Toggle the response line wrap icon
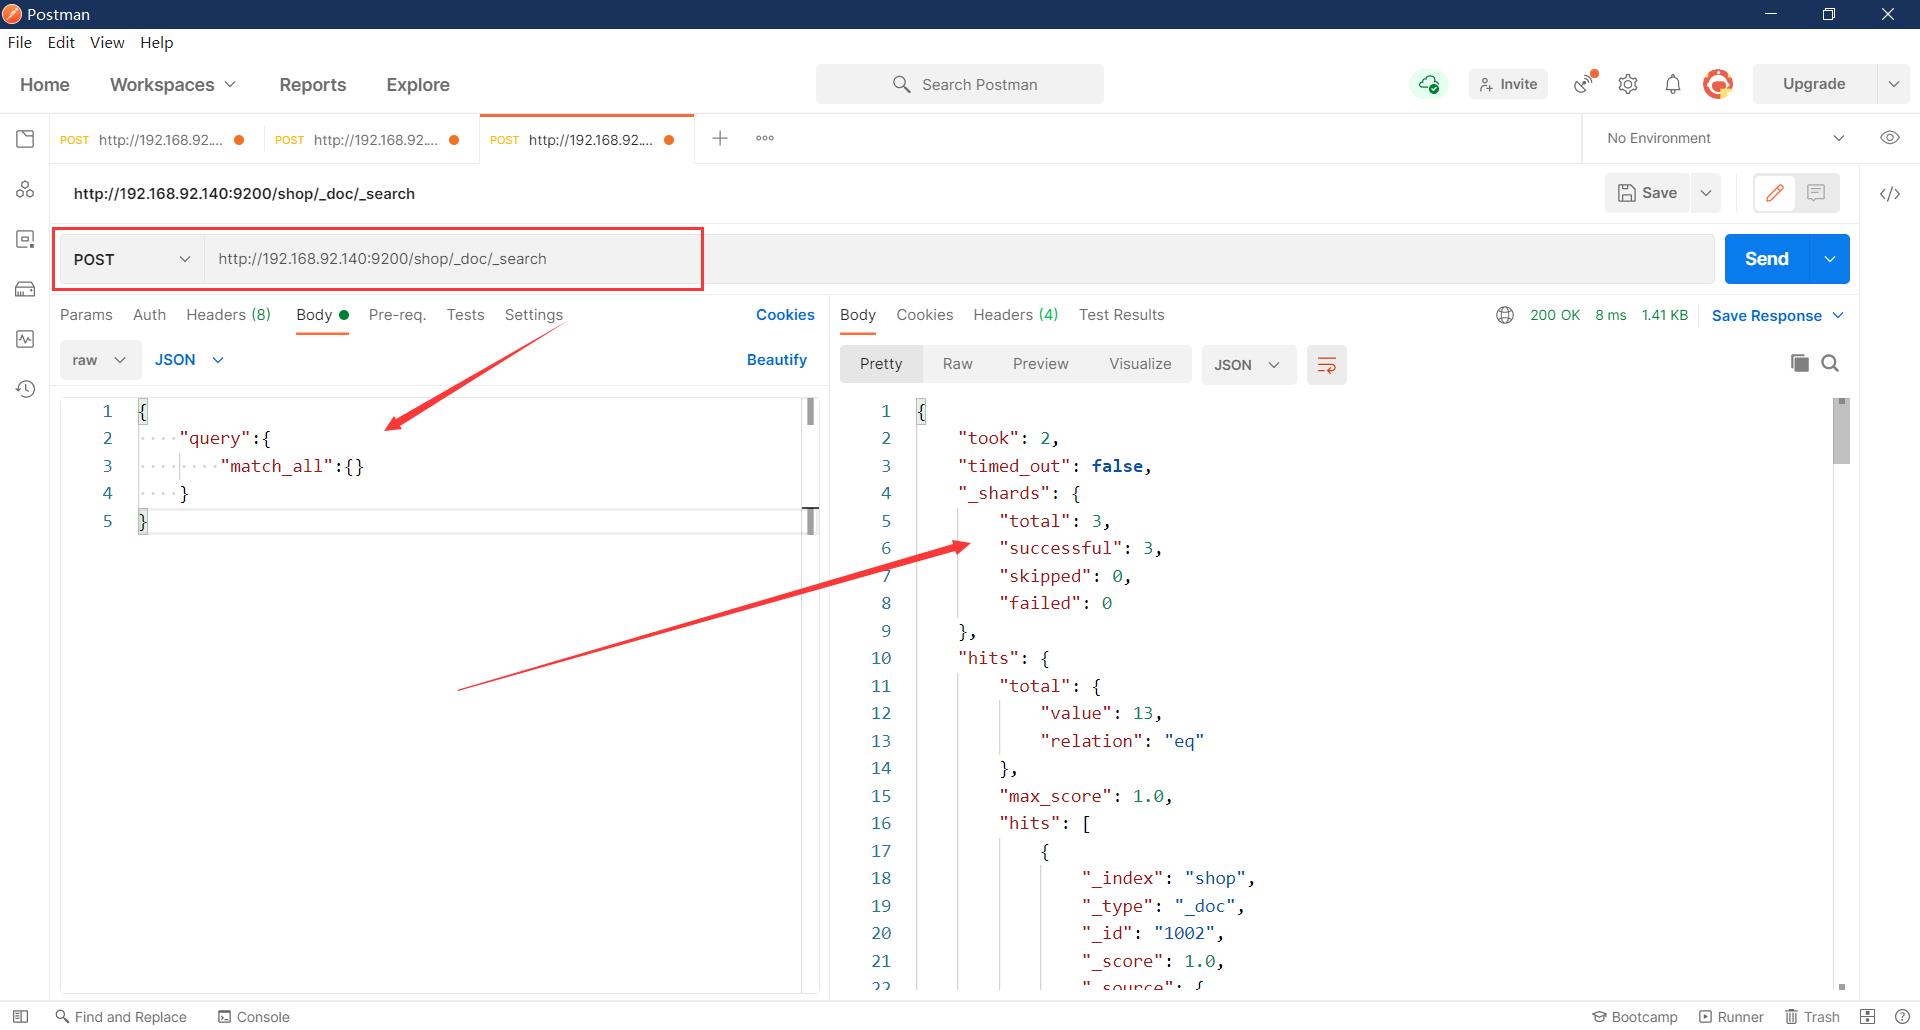 pos(1327,365)
